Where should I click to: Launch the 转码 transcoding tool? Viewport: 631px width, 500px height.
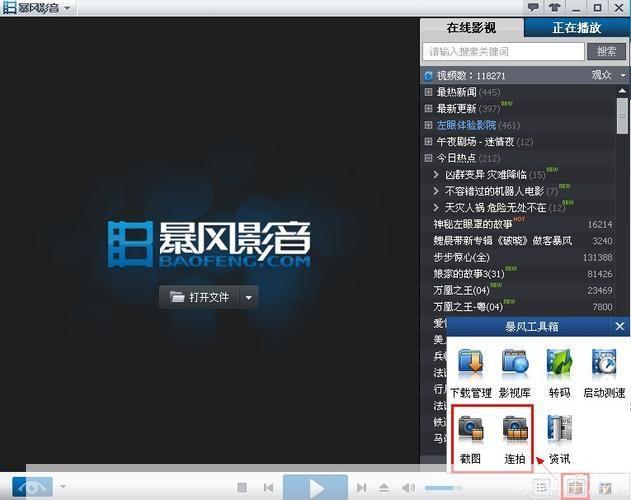[559, 372]
